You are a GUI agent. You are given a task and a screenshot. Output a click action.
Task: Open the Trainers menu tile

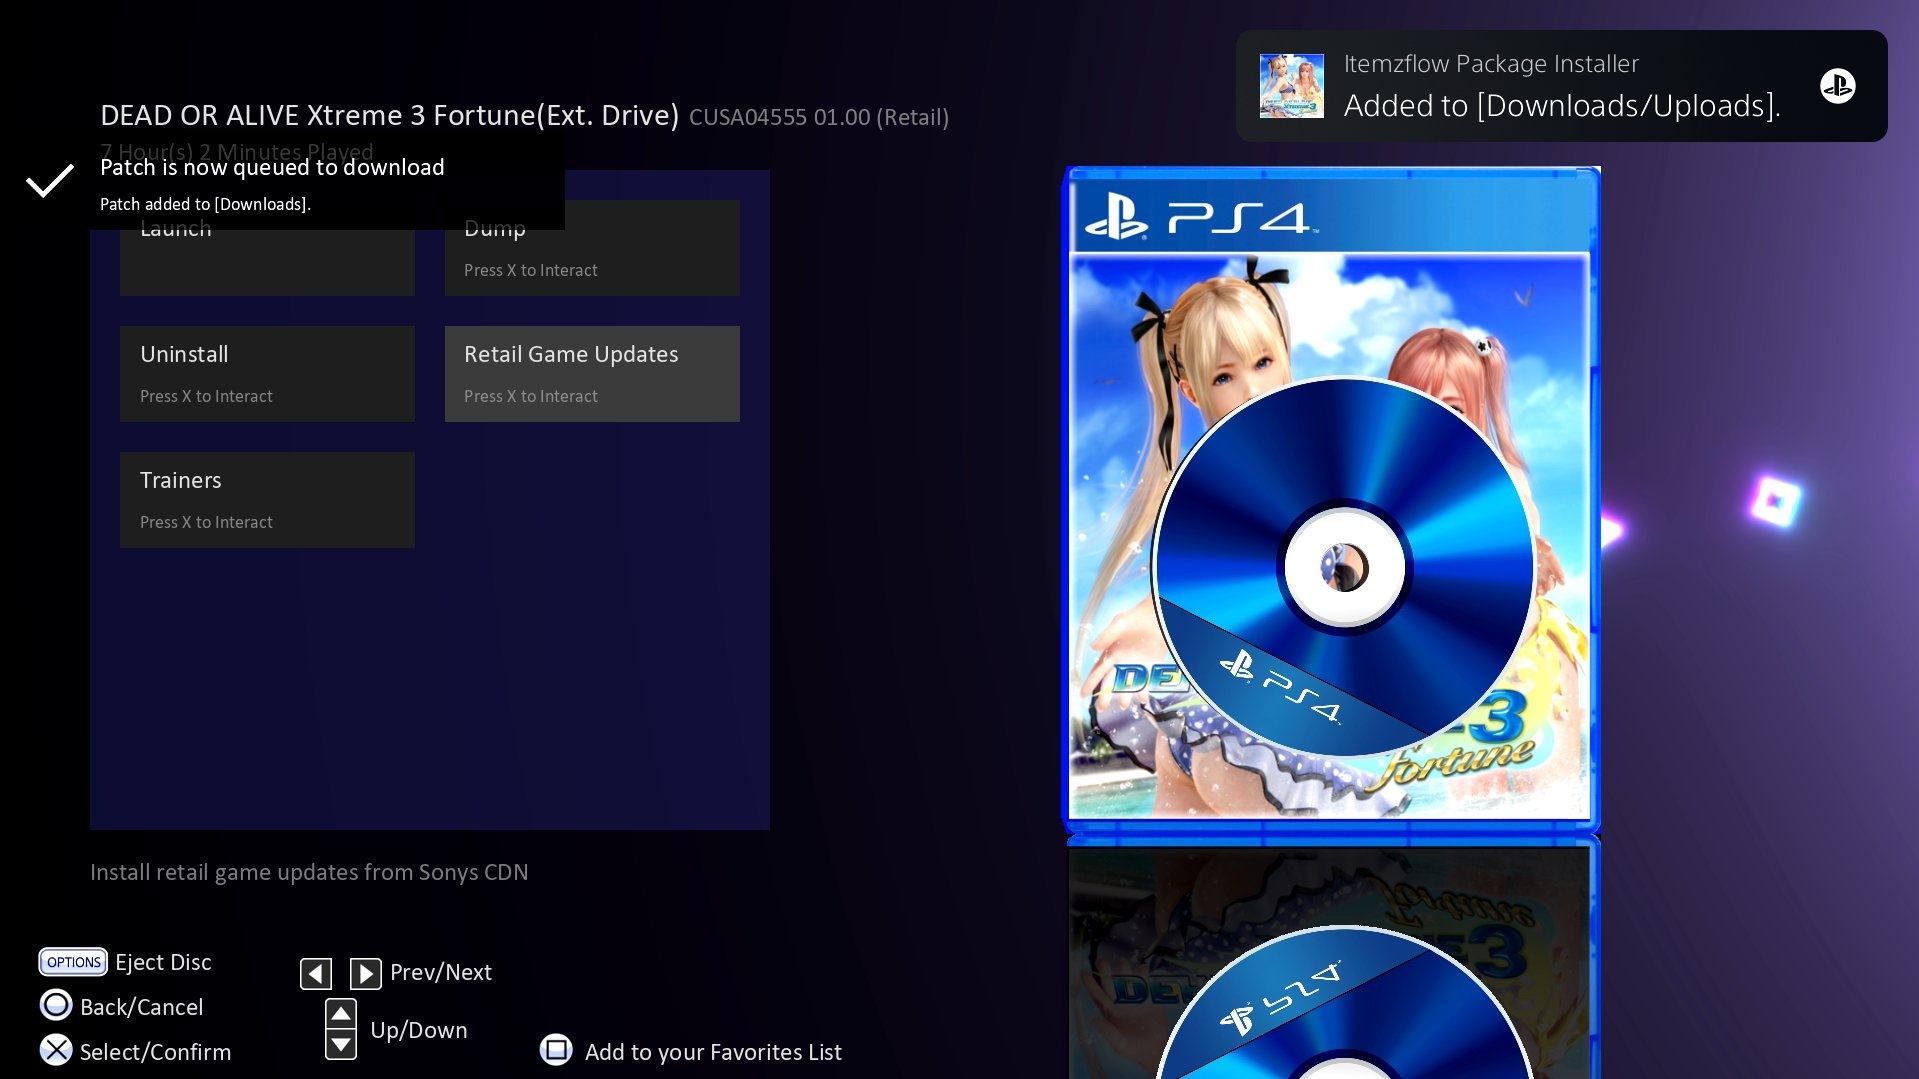click(x=267, y=499)
